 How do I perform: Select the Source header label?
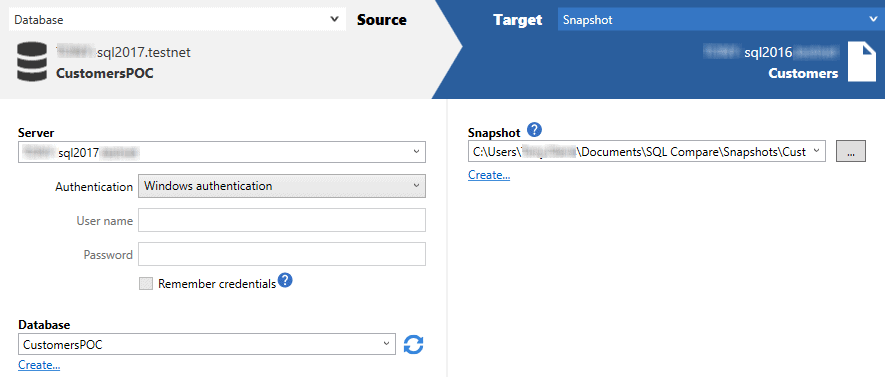382,20
